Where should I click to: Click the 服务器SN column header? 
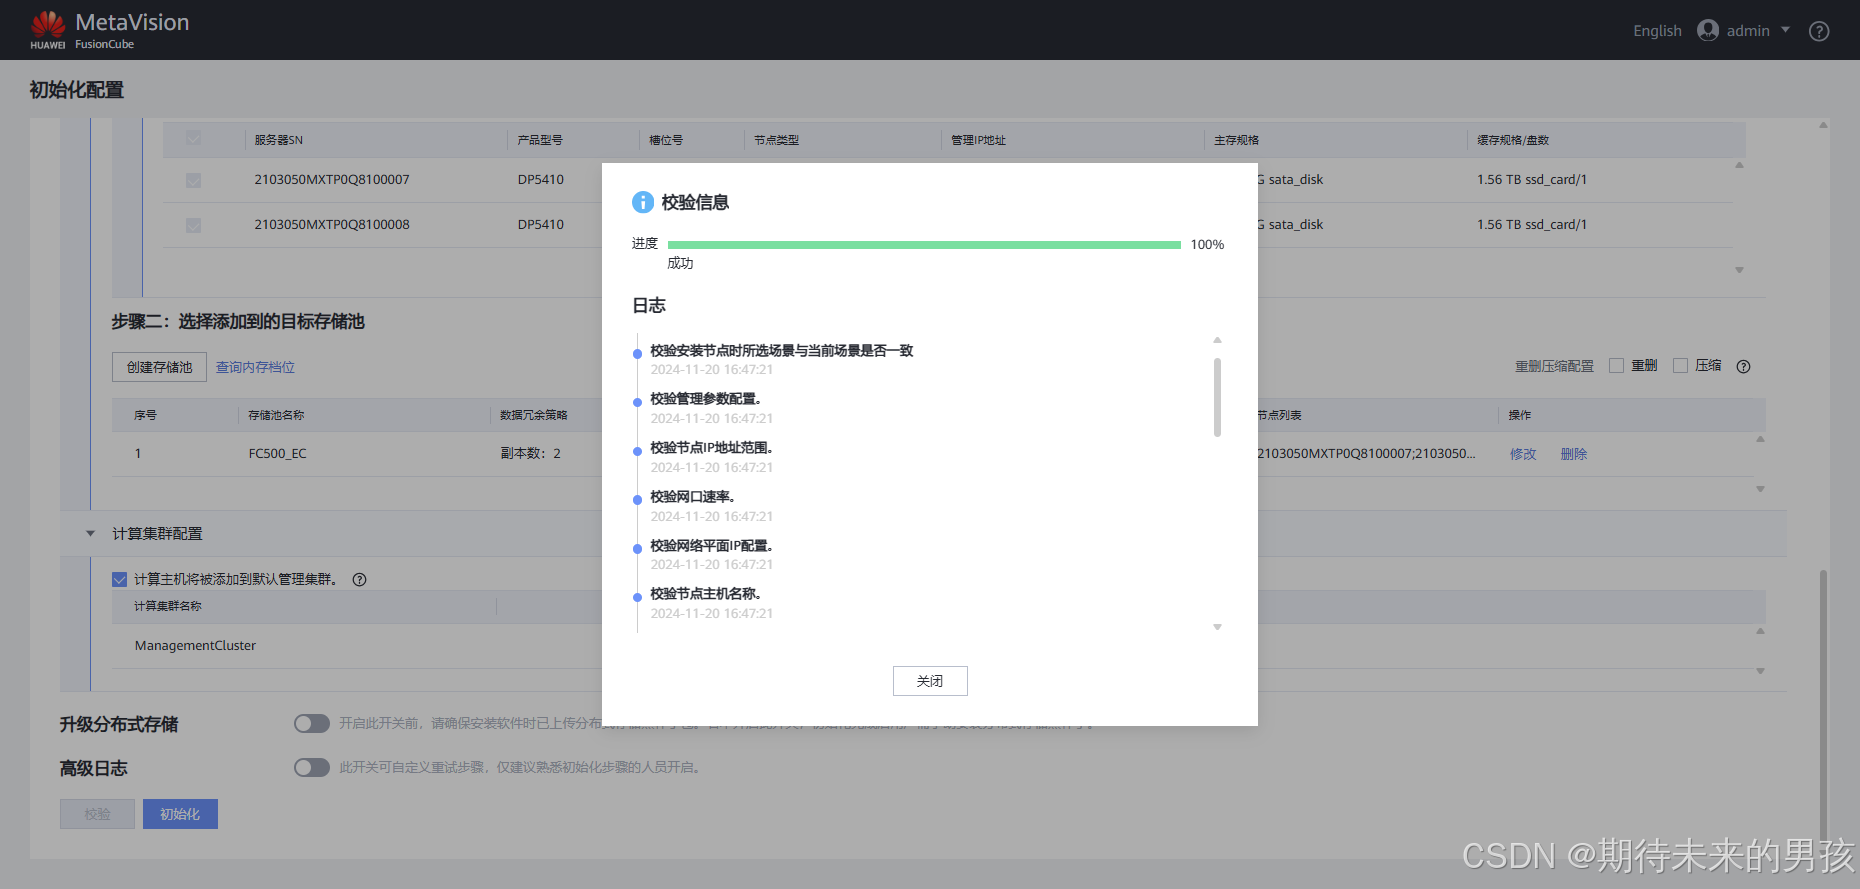click(278, 140)
